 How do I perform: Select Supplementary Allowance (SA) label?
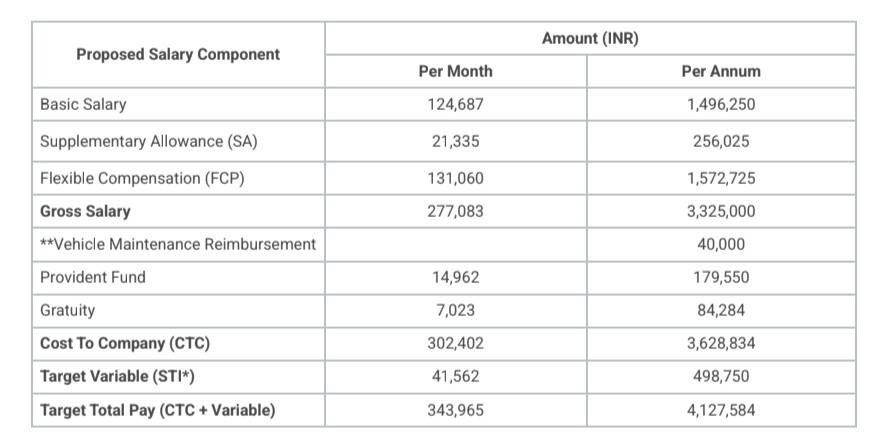(x=148, y=141)
